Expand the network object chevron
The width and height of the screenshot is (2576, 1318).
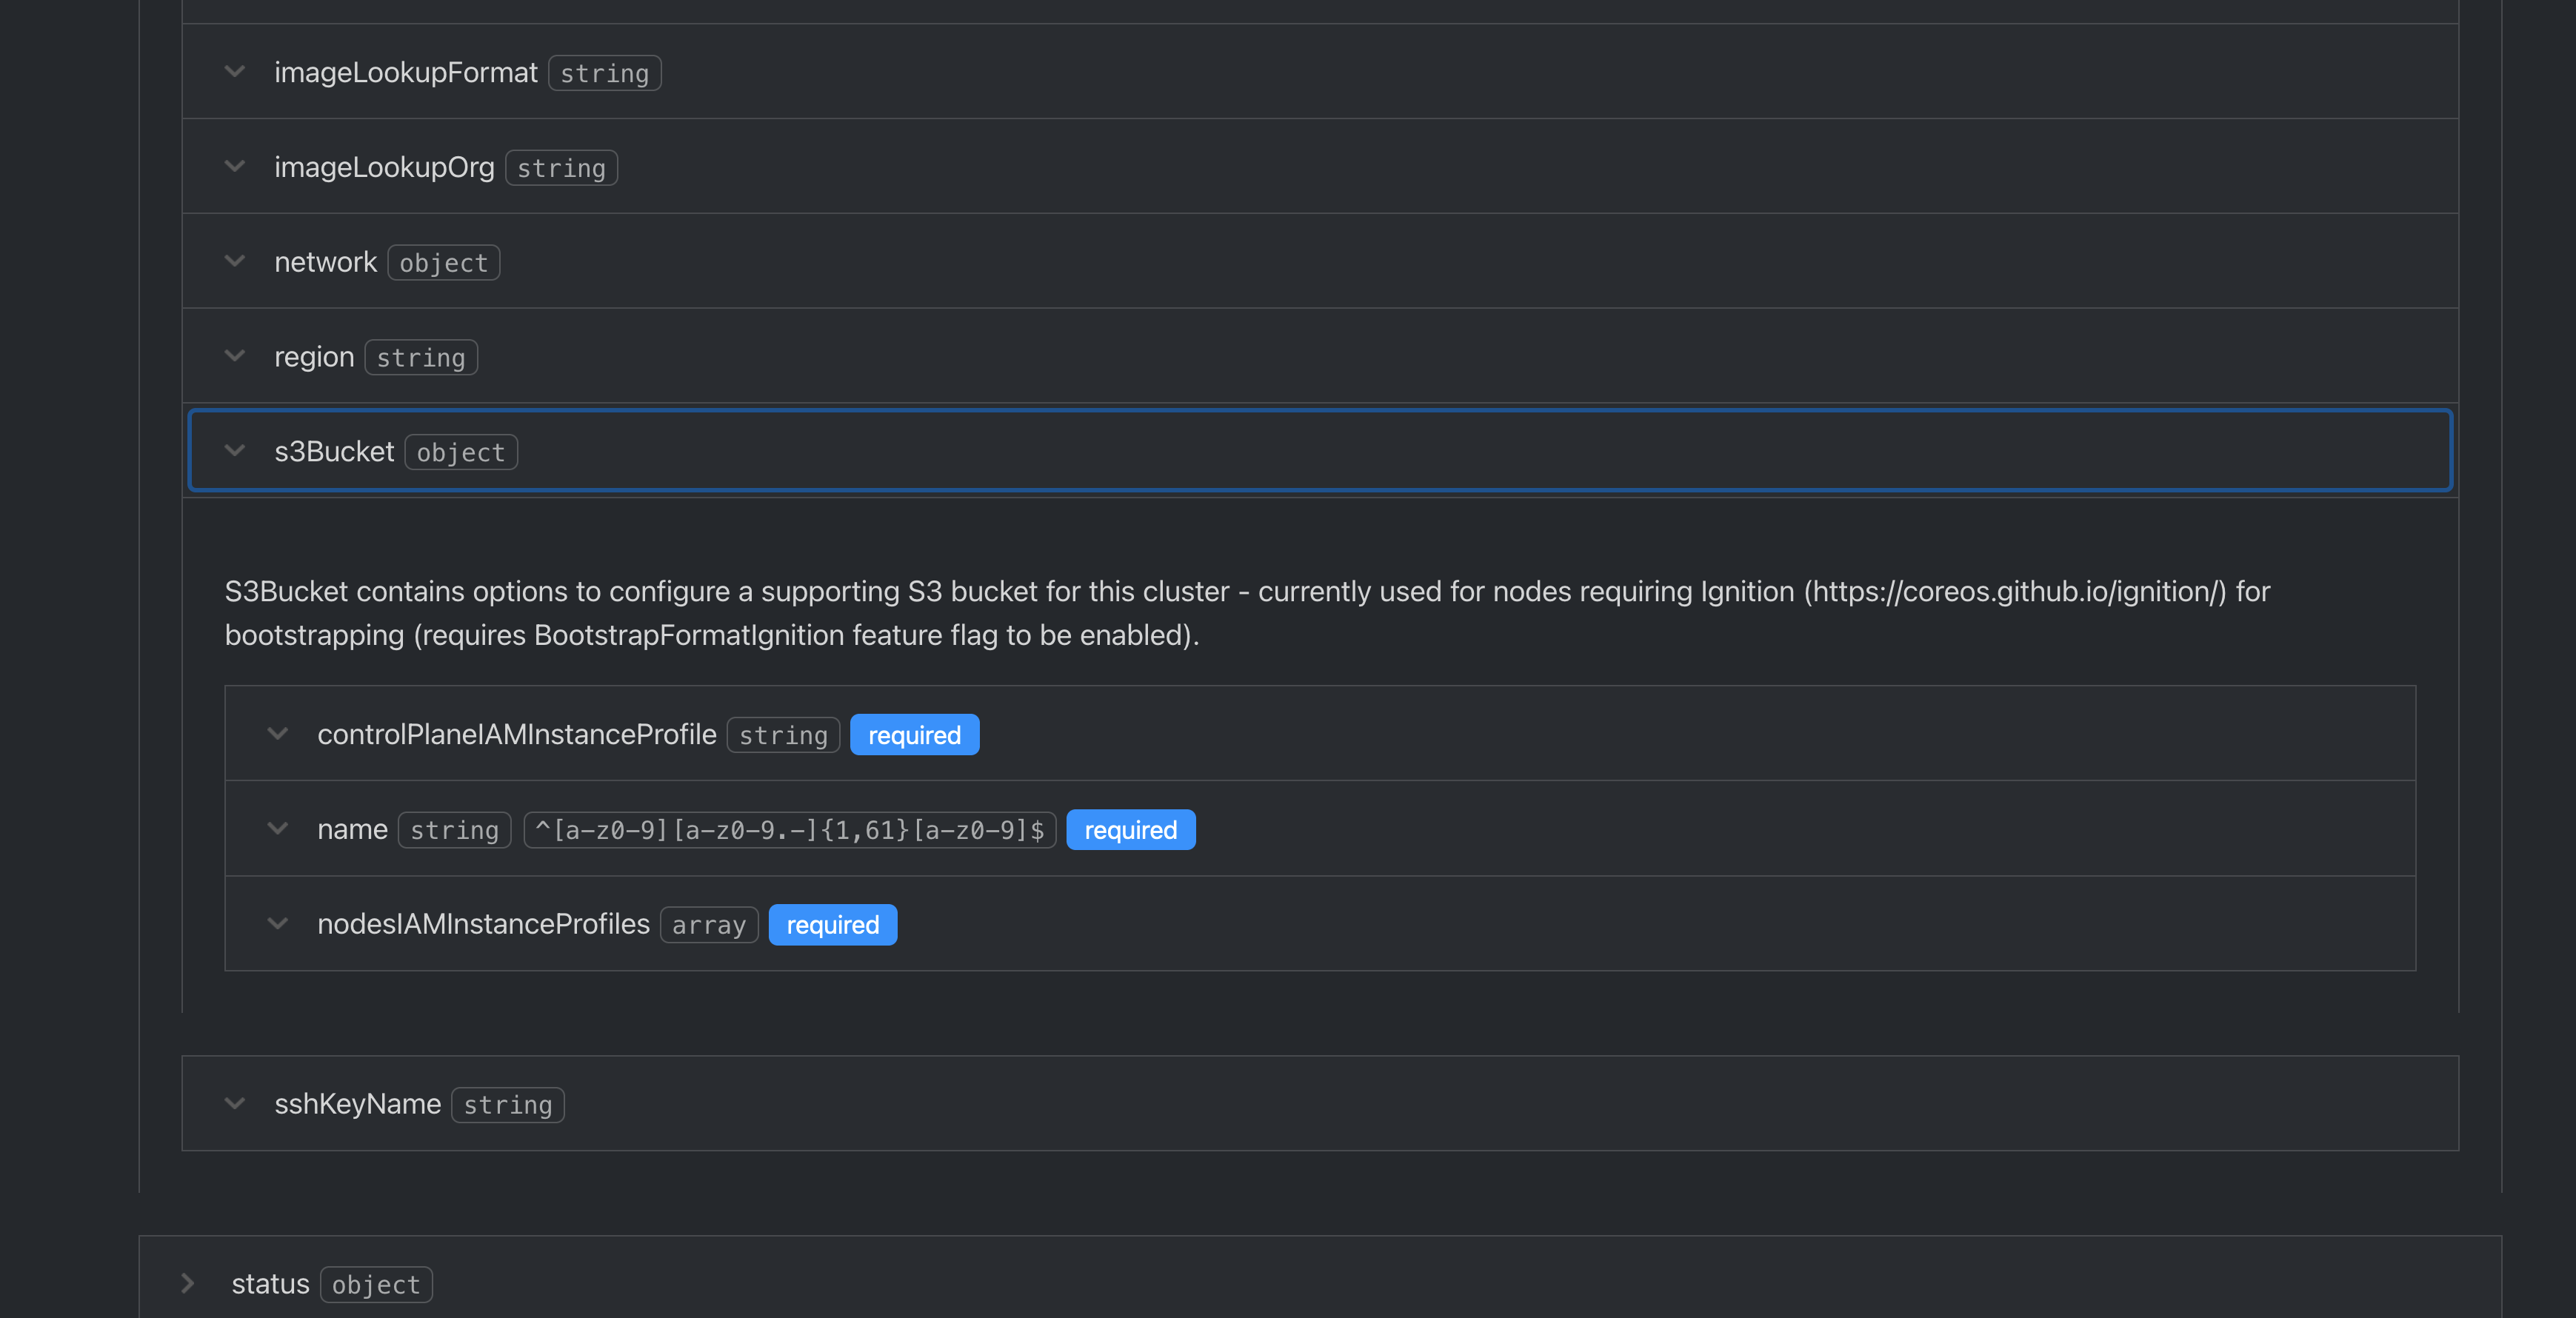[x=235, y=261]
